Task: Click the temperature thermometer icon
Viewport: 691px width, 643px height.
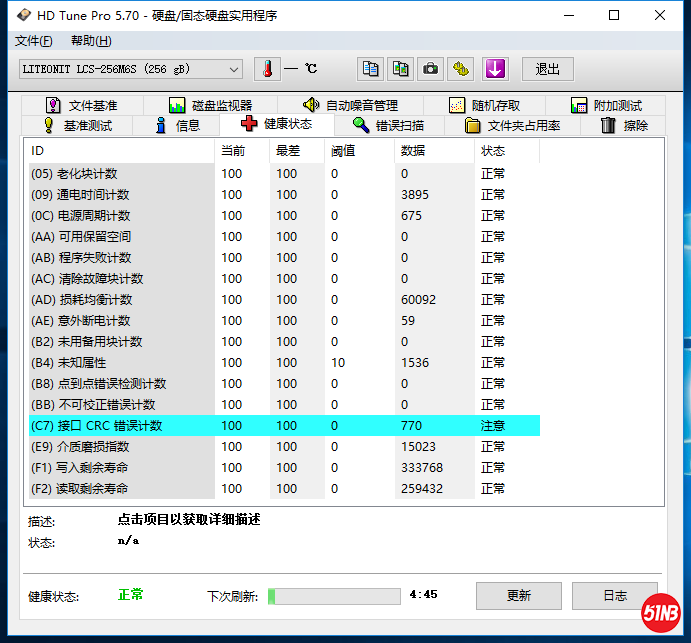Action: [267, 69]
